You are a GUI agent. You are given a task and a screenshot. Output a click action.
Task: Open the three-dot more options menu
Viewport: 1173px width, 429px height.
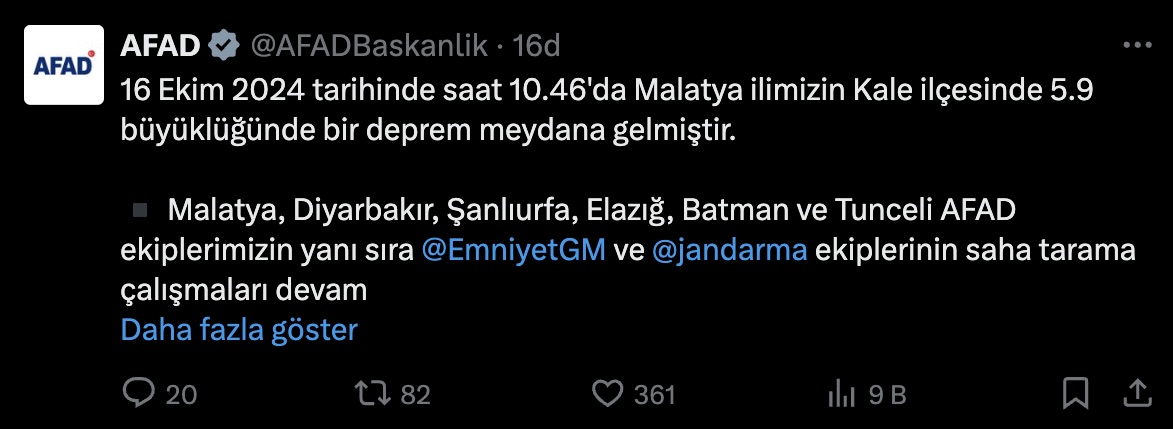1138,45
